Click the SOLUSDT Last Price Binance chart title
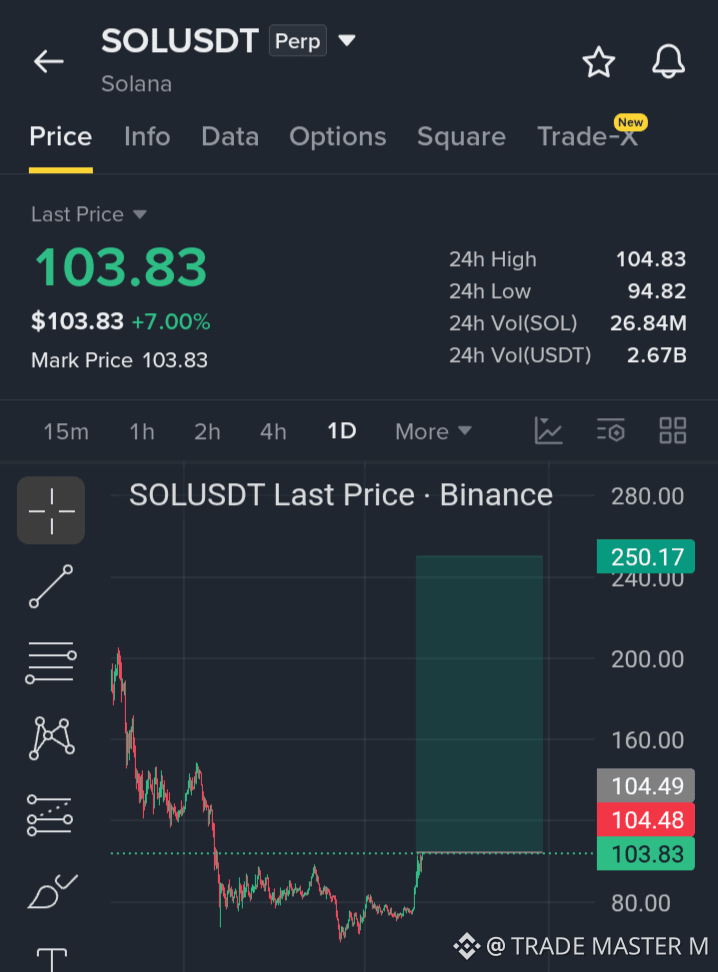 tap(341, 495)
